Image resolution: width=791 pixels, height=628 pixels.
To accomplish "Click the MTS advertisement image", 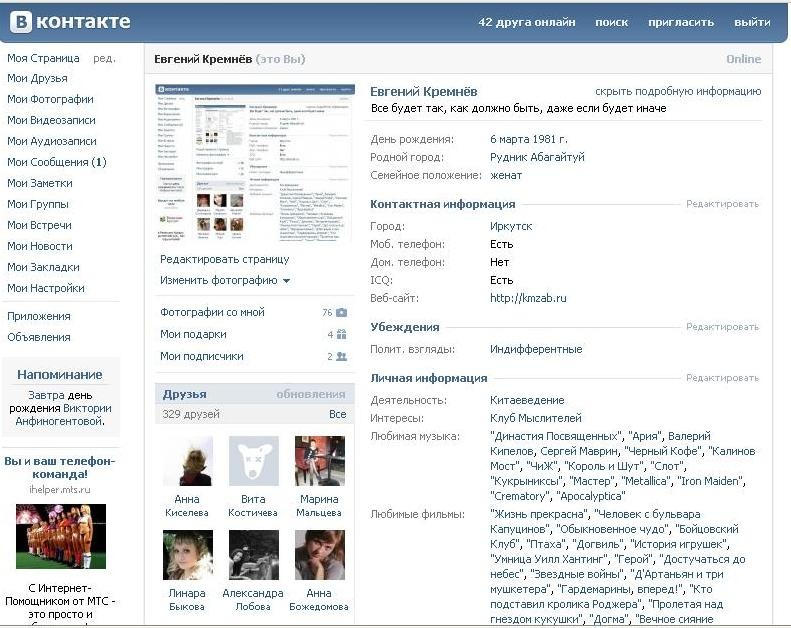I will pos(61,536).
